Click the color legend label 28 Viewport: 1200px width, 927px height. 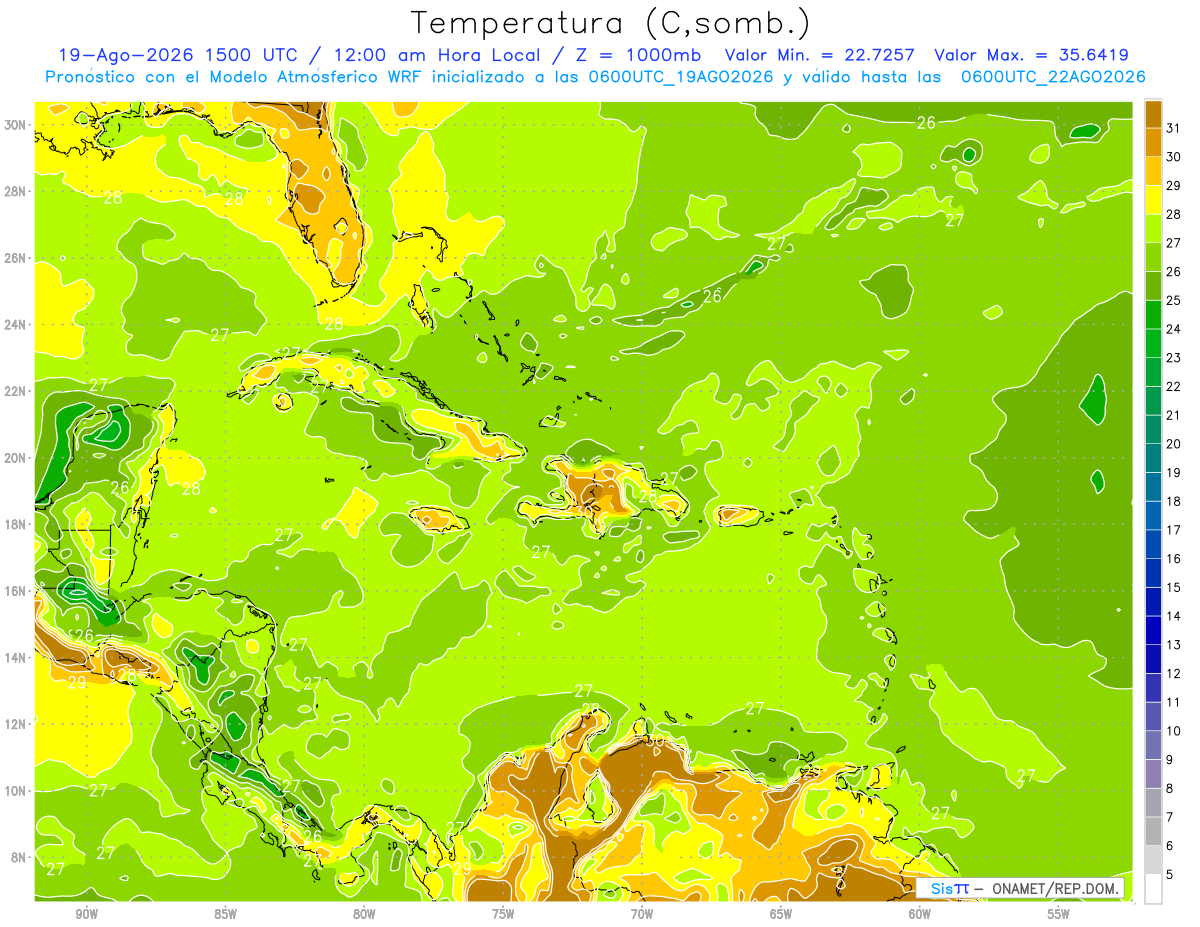click(1174, 214)
